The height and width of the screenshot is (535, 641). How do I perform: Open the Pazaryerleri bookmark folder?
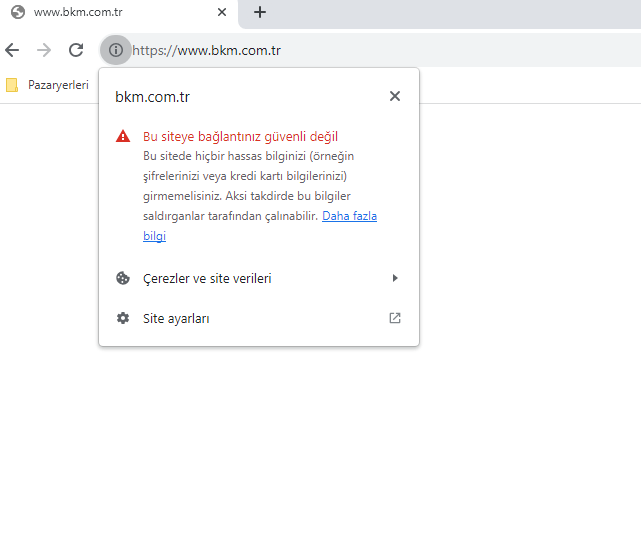coord(47,85)
